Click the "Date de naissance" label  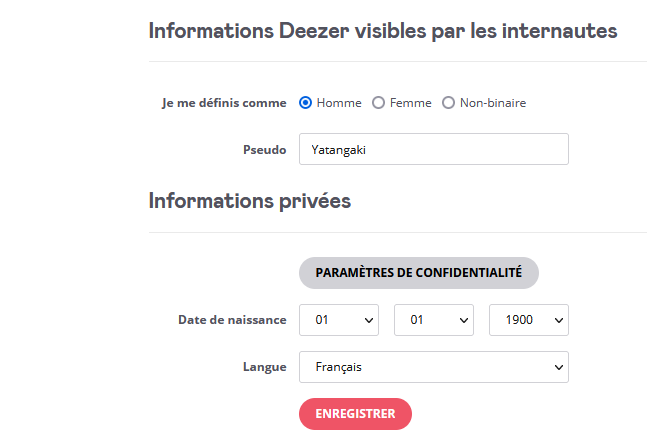point(232,320)
